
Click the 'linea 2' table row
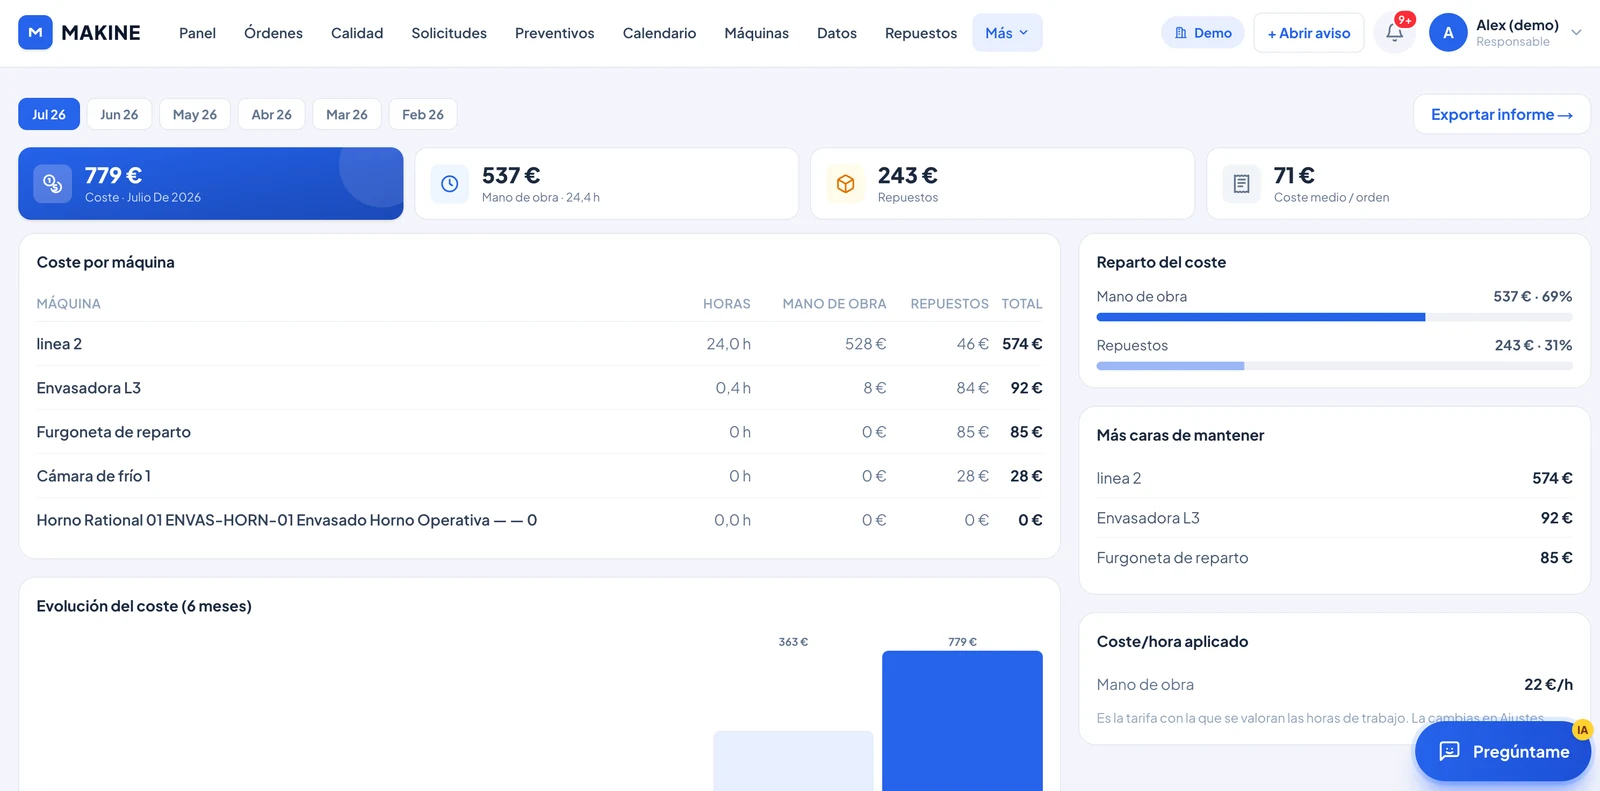coord(539,344)
